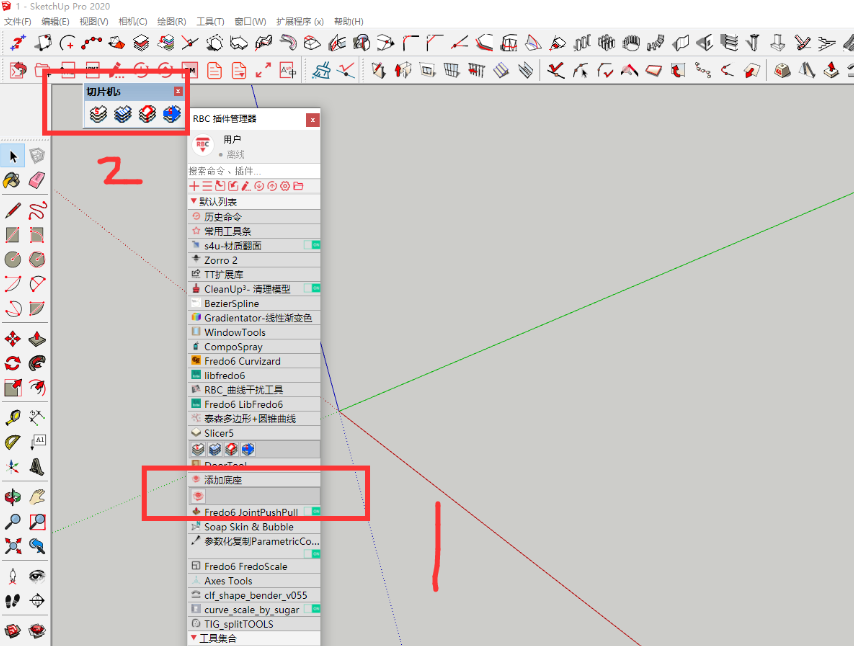Click the BezierSpline plugin row
Image resolution: width=854 pixels, height=646 pixels.
(254, 303)
